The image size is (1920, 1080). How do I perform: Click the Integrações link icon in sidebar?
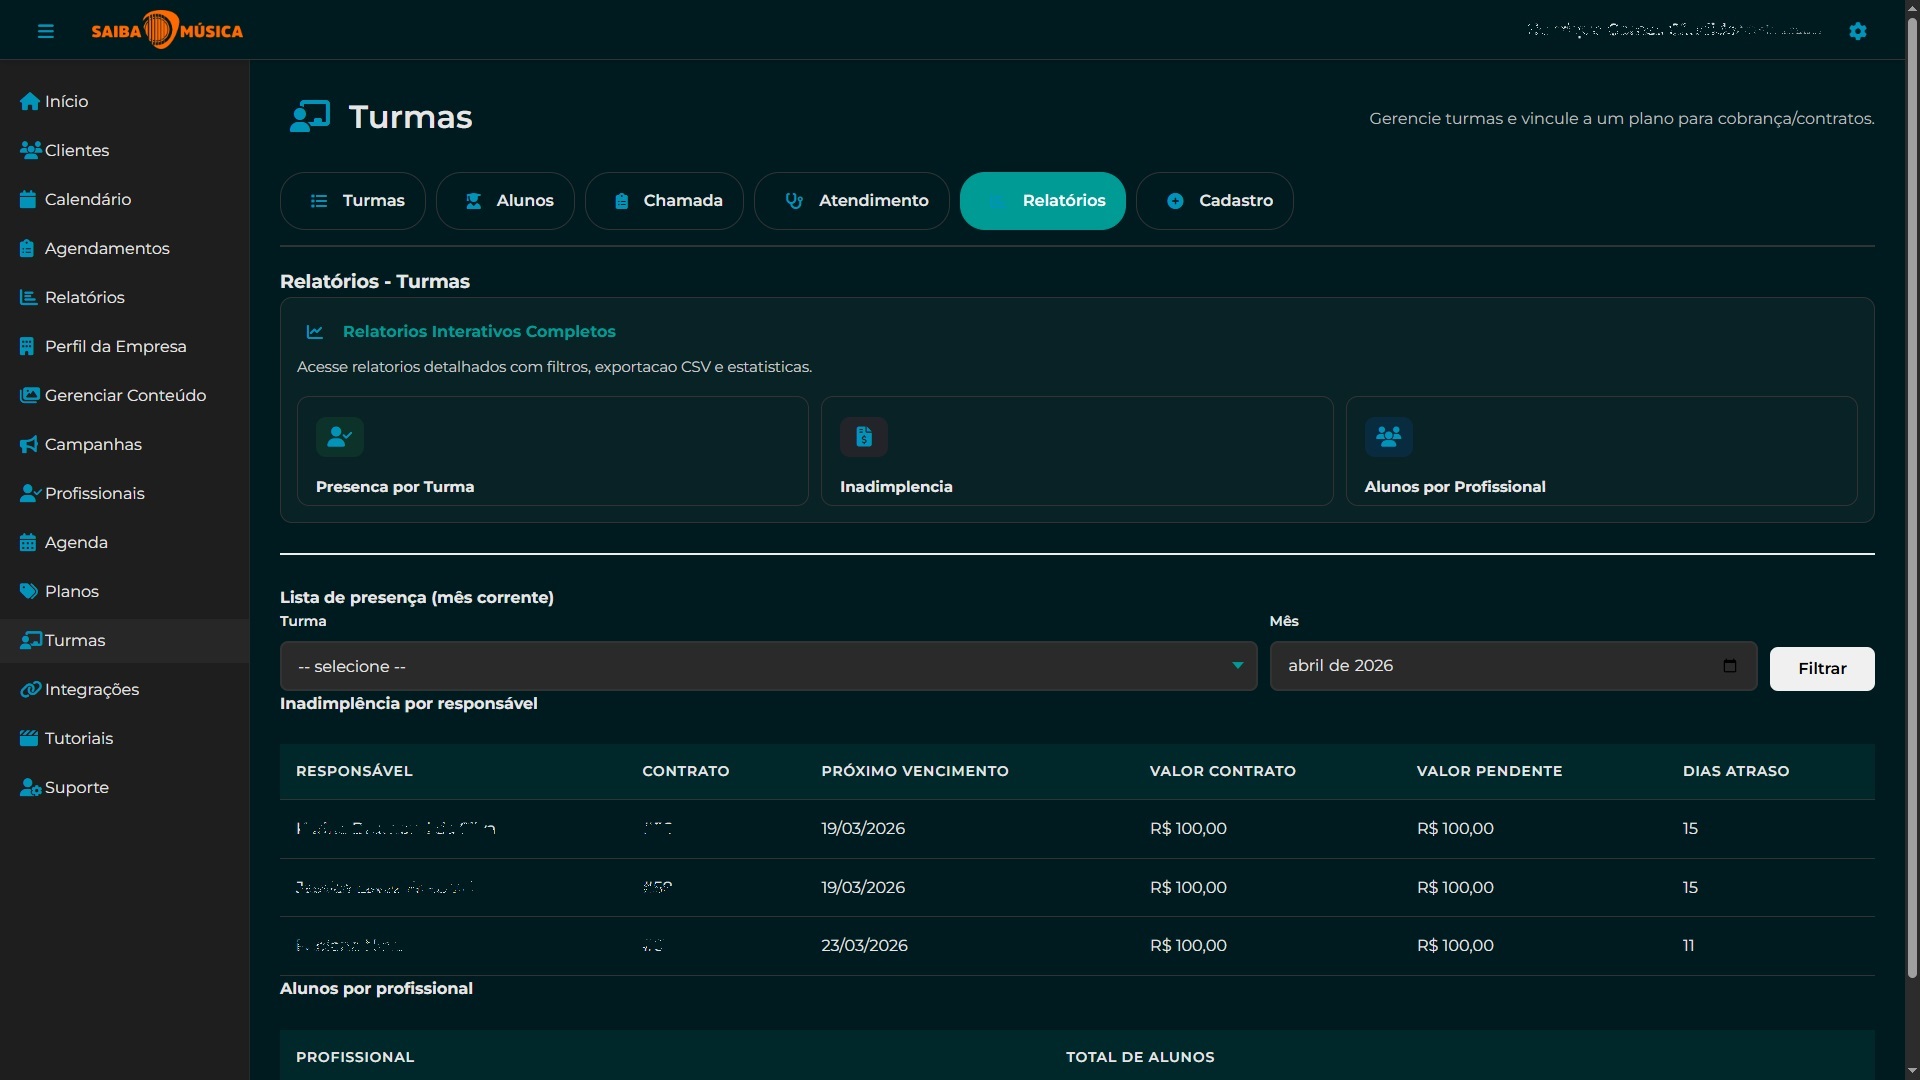click(x=30, y=690)
